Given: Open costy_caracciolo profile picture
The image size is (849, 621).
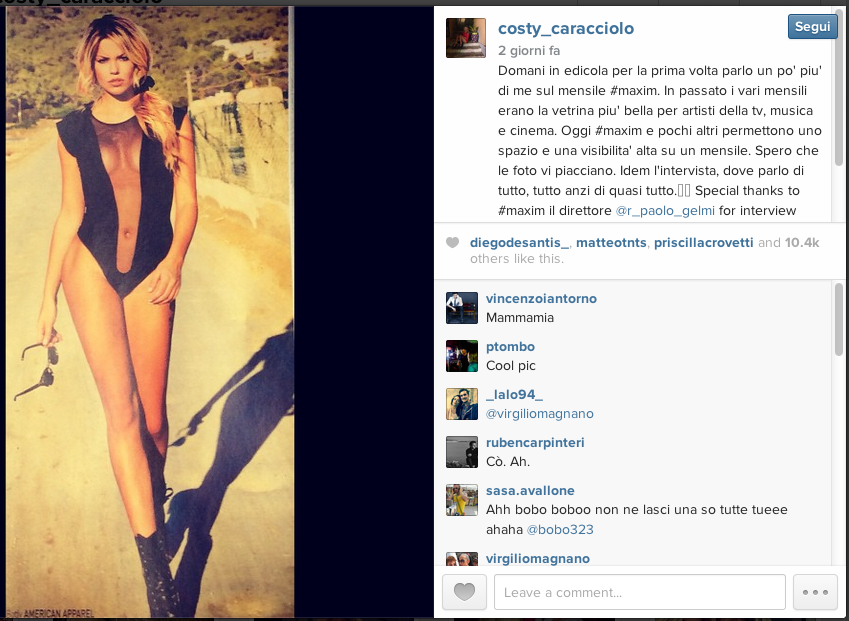Looking at the screenshot, I should [466, 38].
